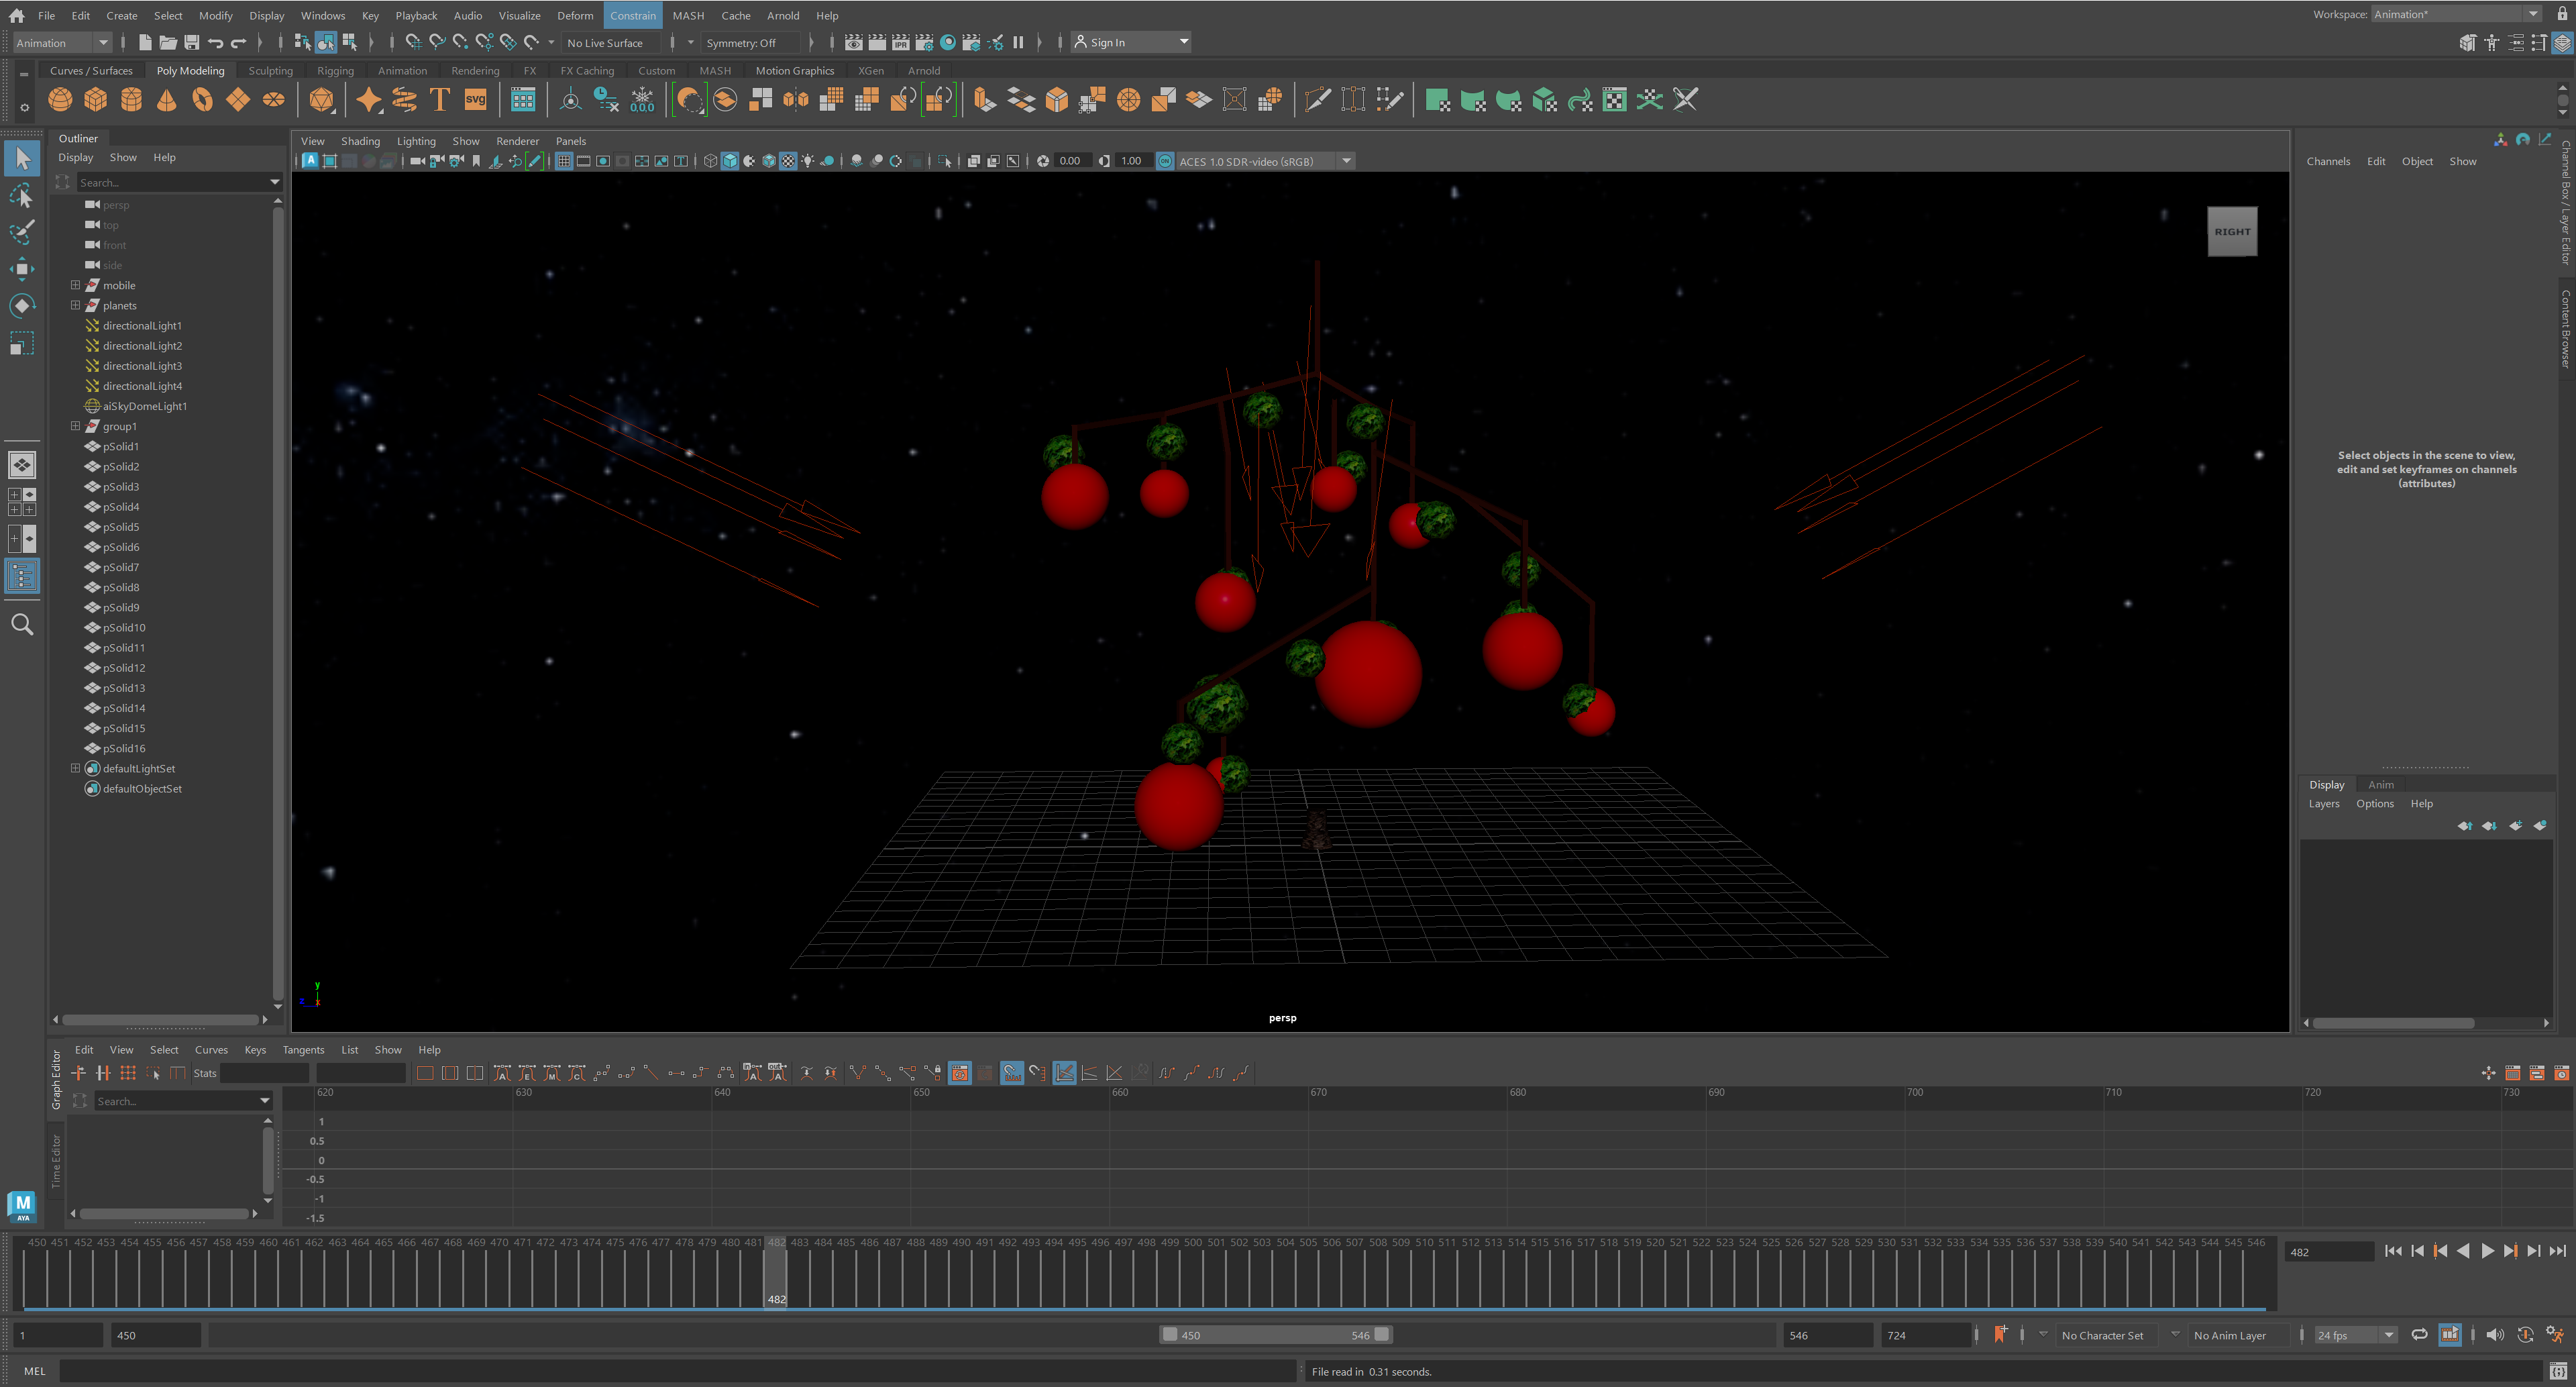Click the RIGHT face of the view cube
This screenshot has height=1387, width=2576.
pos(2232,232)
